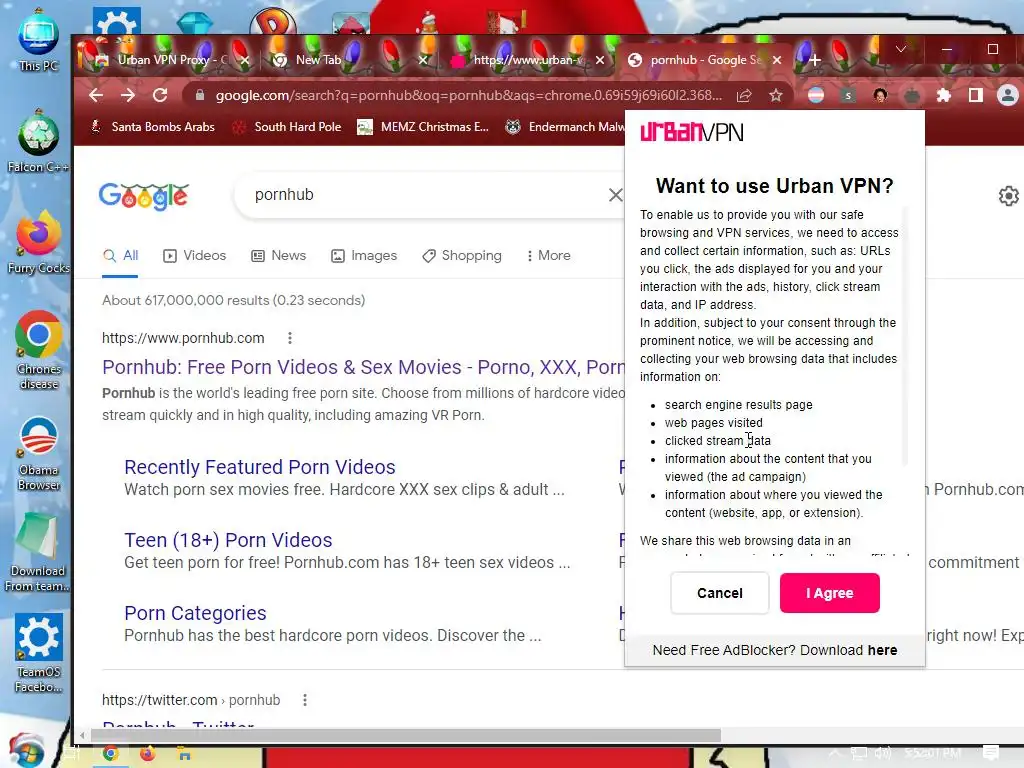Expand the More search filters menu
1024x768 pixels.
pyautogui.click(x=549, y=255)
